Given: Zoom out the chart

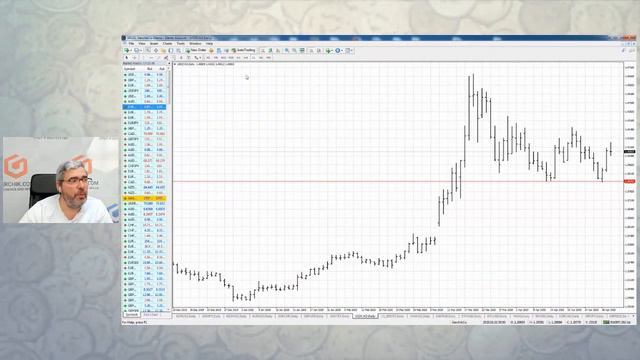Looking at the screenshot, I should point(294,50).
